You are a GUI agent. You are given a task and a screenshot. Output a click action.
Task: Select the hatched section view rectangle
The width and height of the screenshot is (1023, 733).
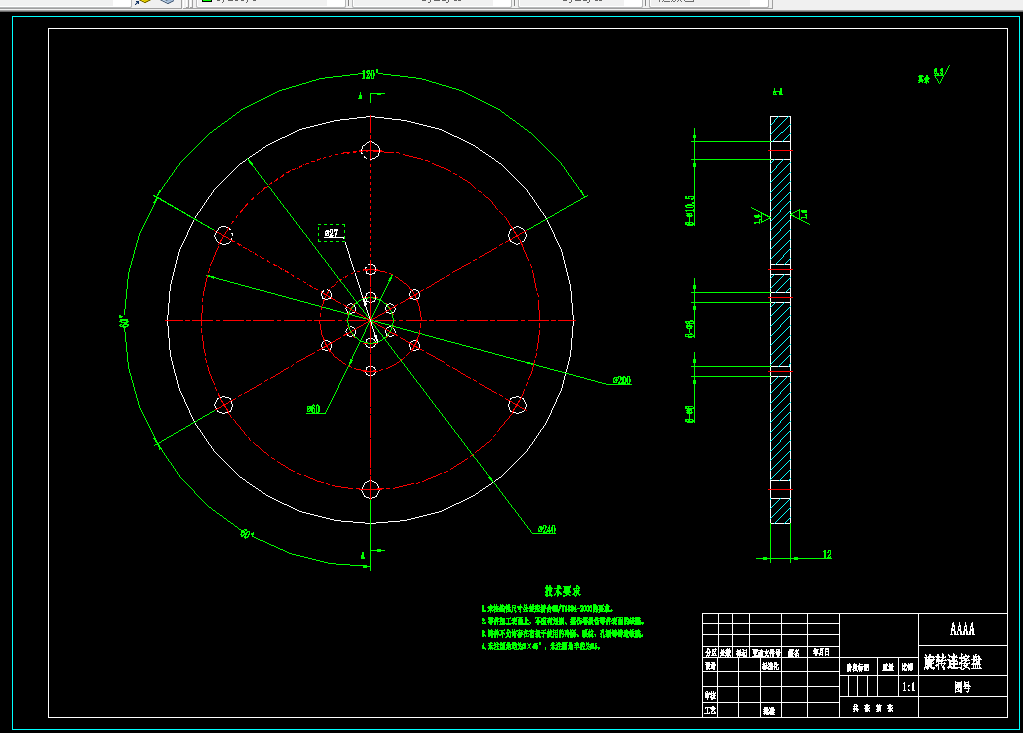[780, 320]
